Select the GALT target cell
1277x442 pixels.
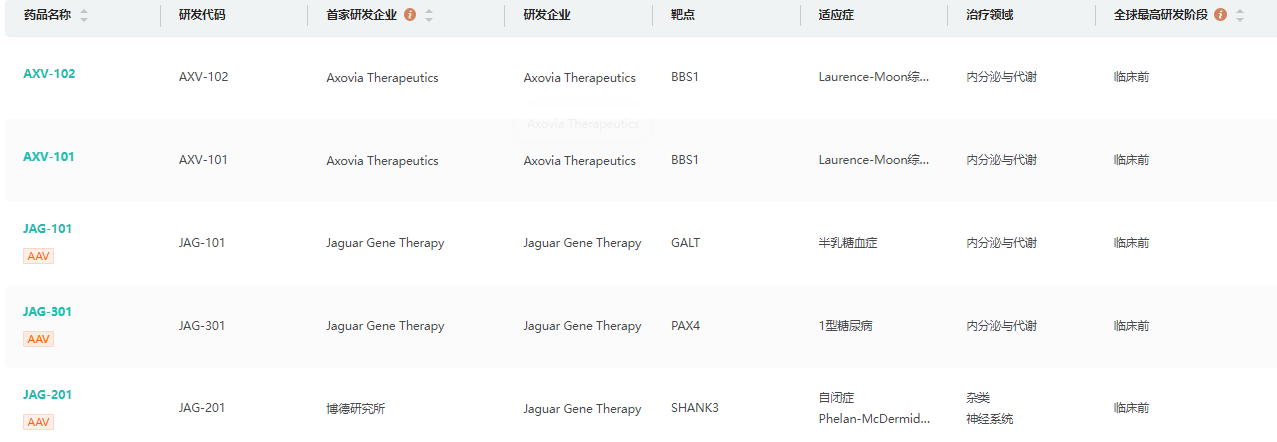point(686,243)
